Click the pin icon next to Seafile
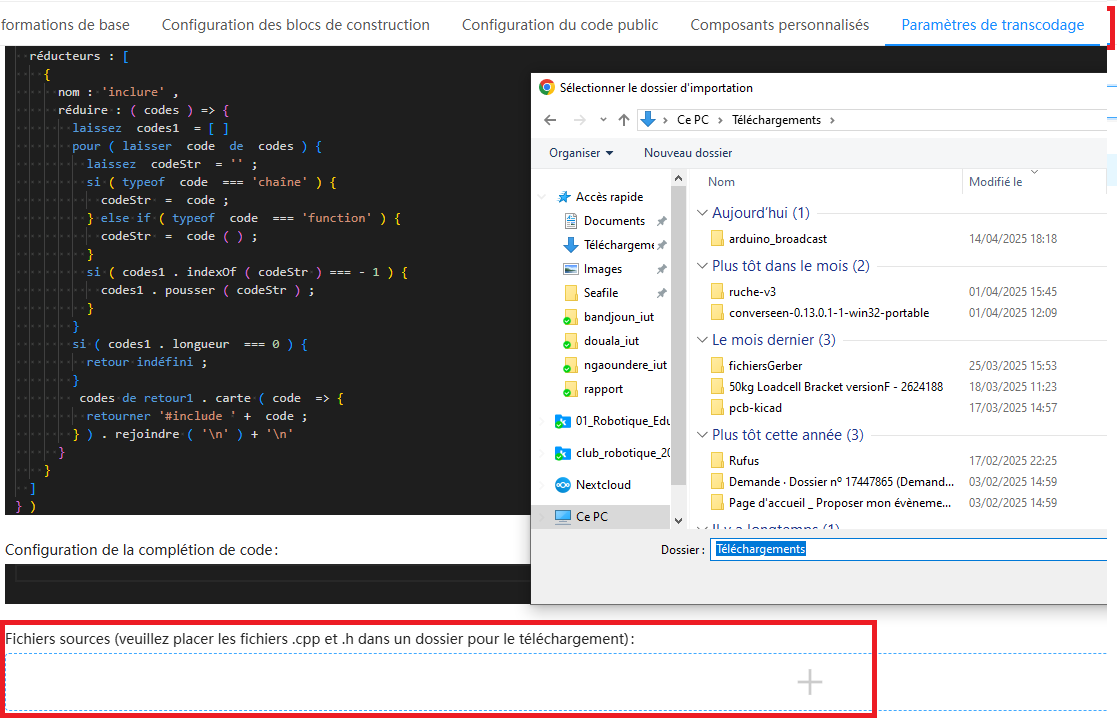This screenshot has height=726, width=1117. point(662,293)
